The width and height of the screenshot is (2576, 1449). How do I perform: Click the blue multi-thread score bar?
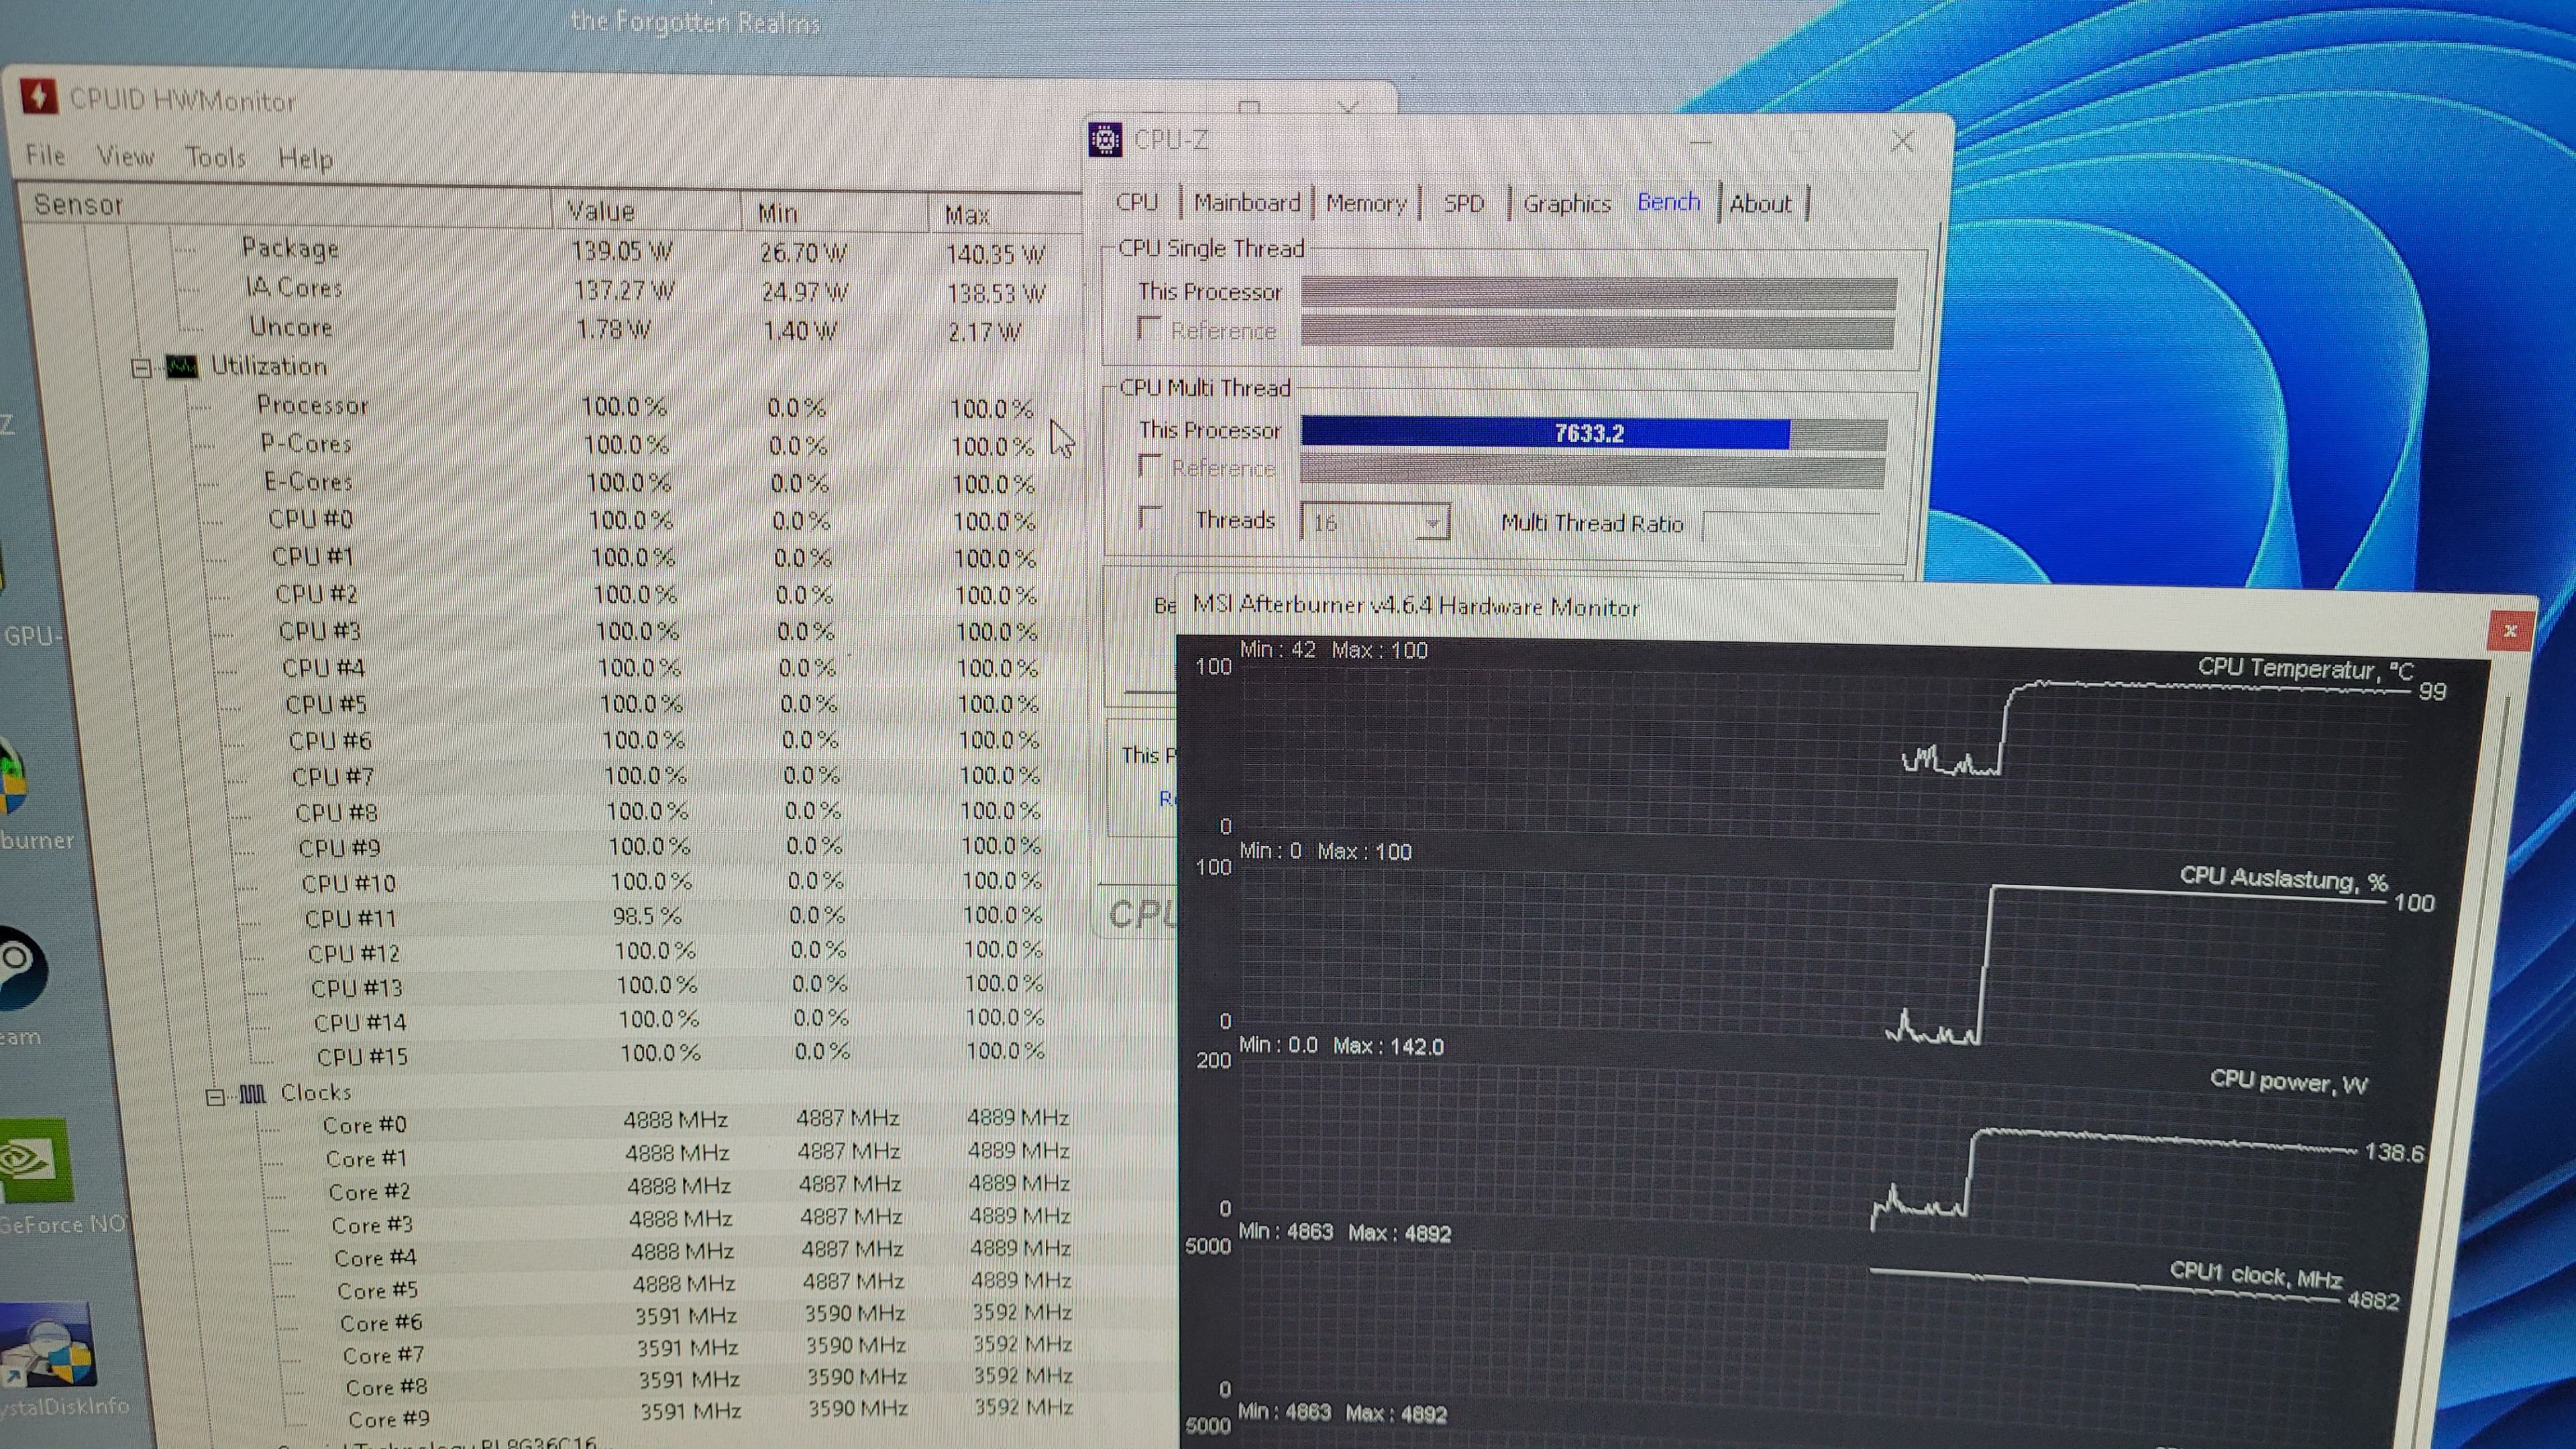(1545, 433)
